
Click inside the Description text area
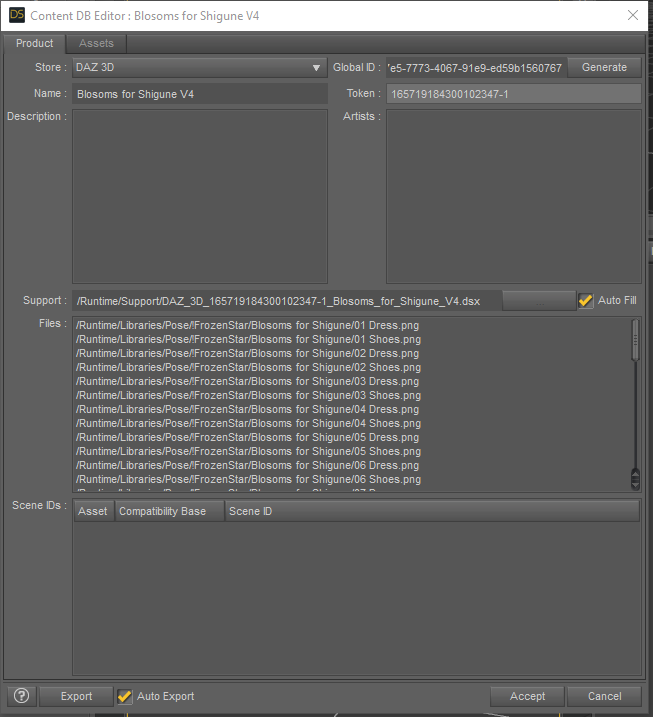pos(200,196)
